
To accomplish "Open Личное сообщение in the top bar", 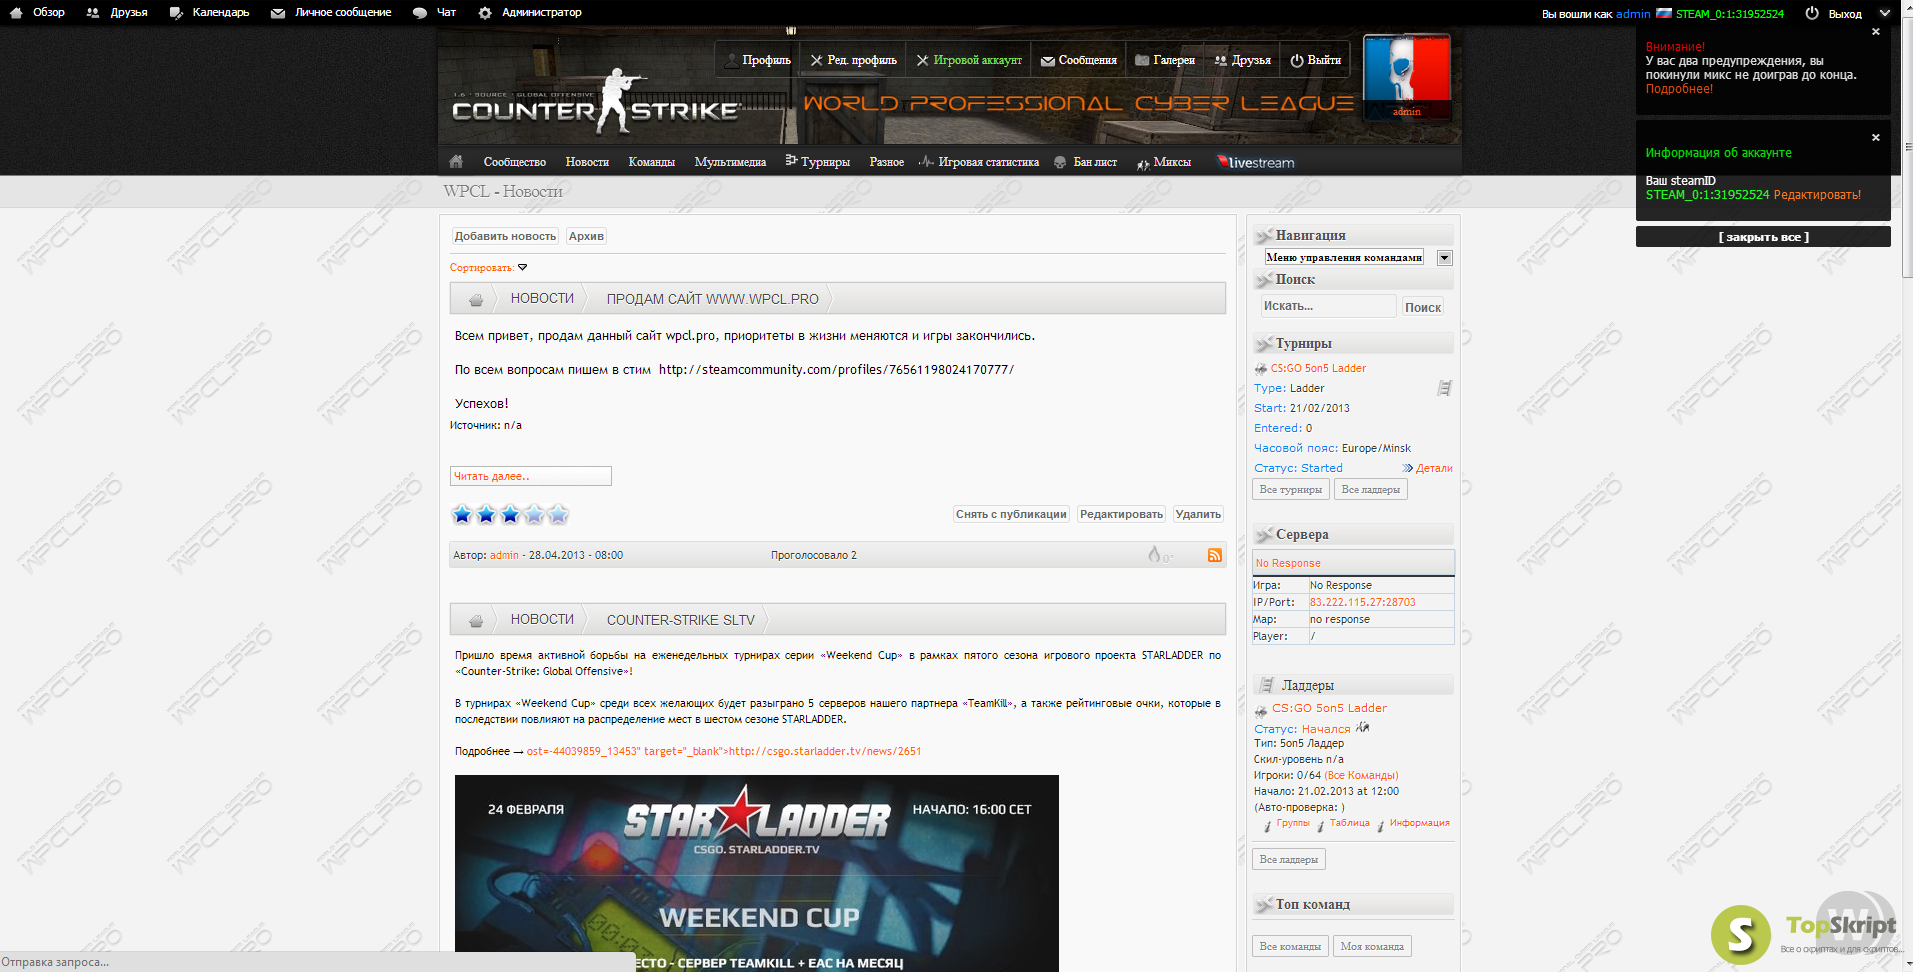I will pyautogui.click(x=332, y=13).
